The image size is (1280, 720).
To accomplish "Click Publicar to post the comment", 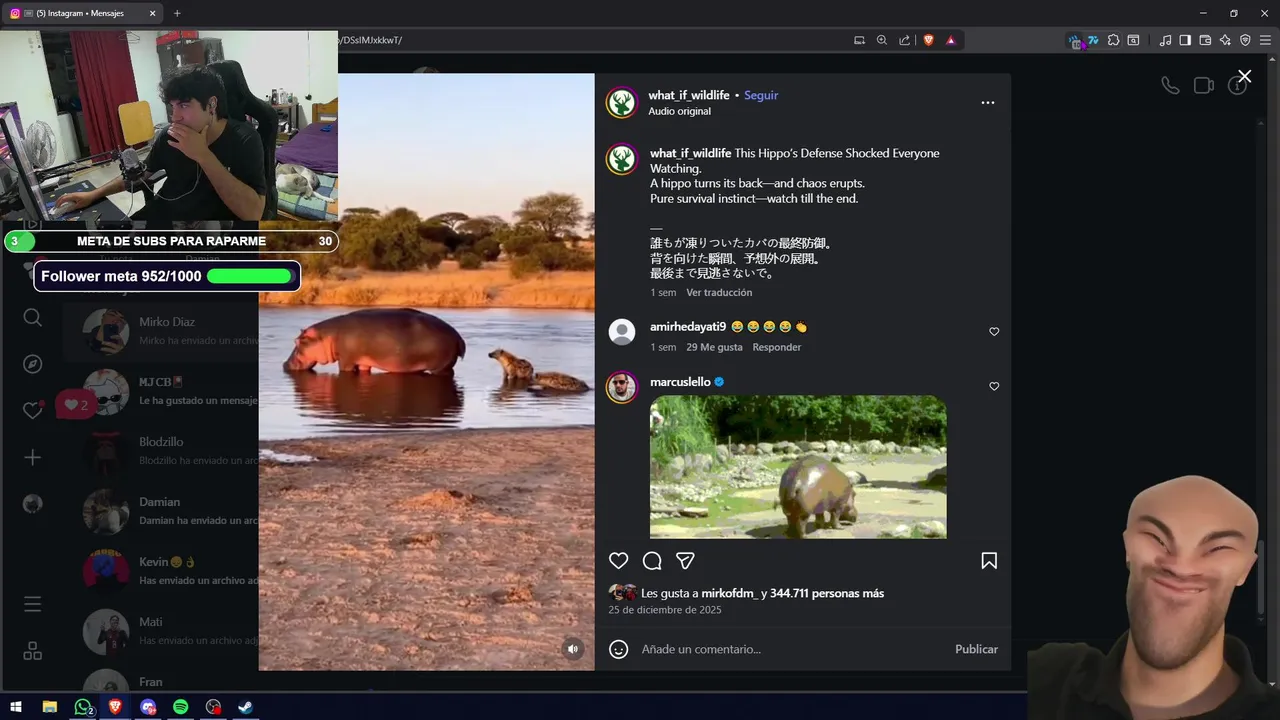I will (x=976, y=649).
